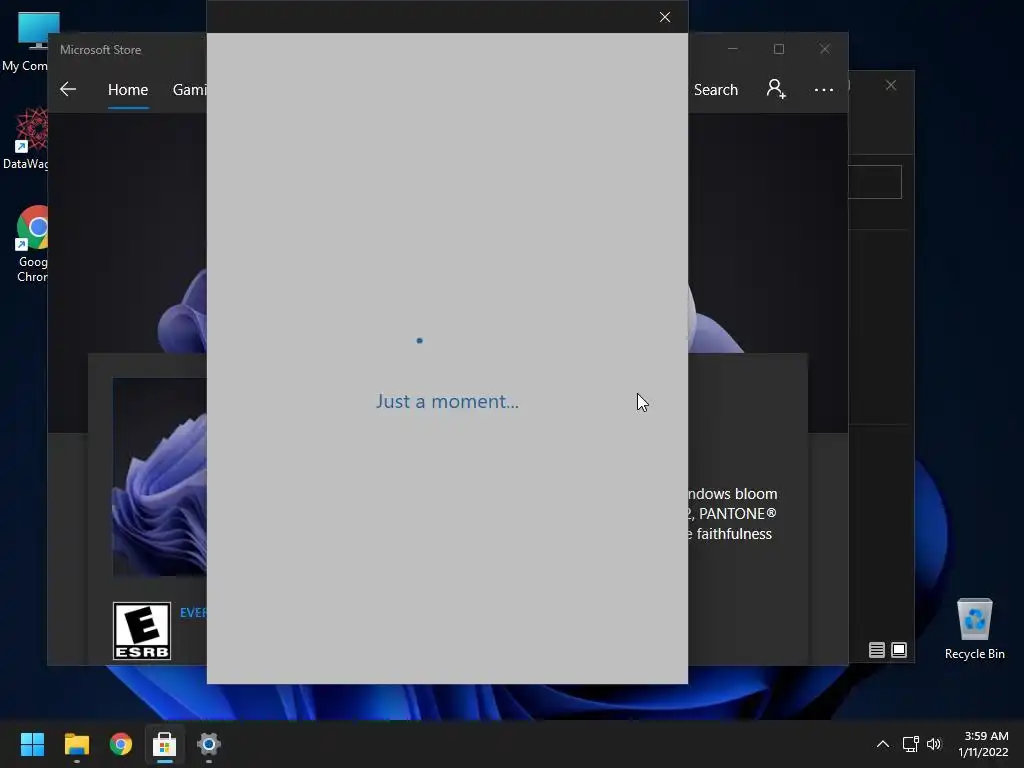Close the Just a moment dialog
The width and height of the screenshot is (1024, 768).
(665, 17)
